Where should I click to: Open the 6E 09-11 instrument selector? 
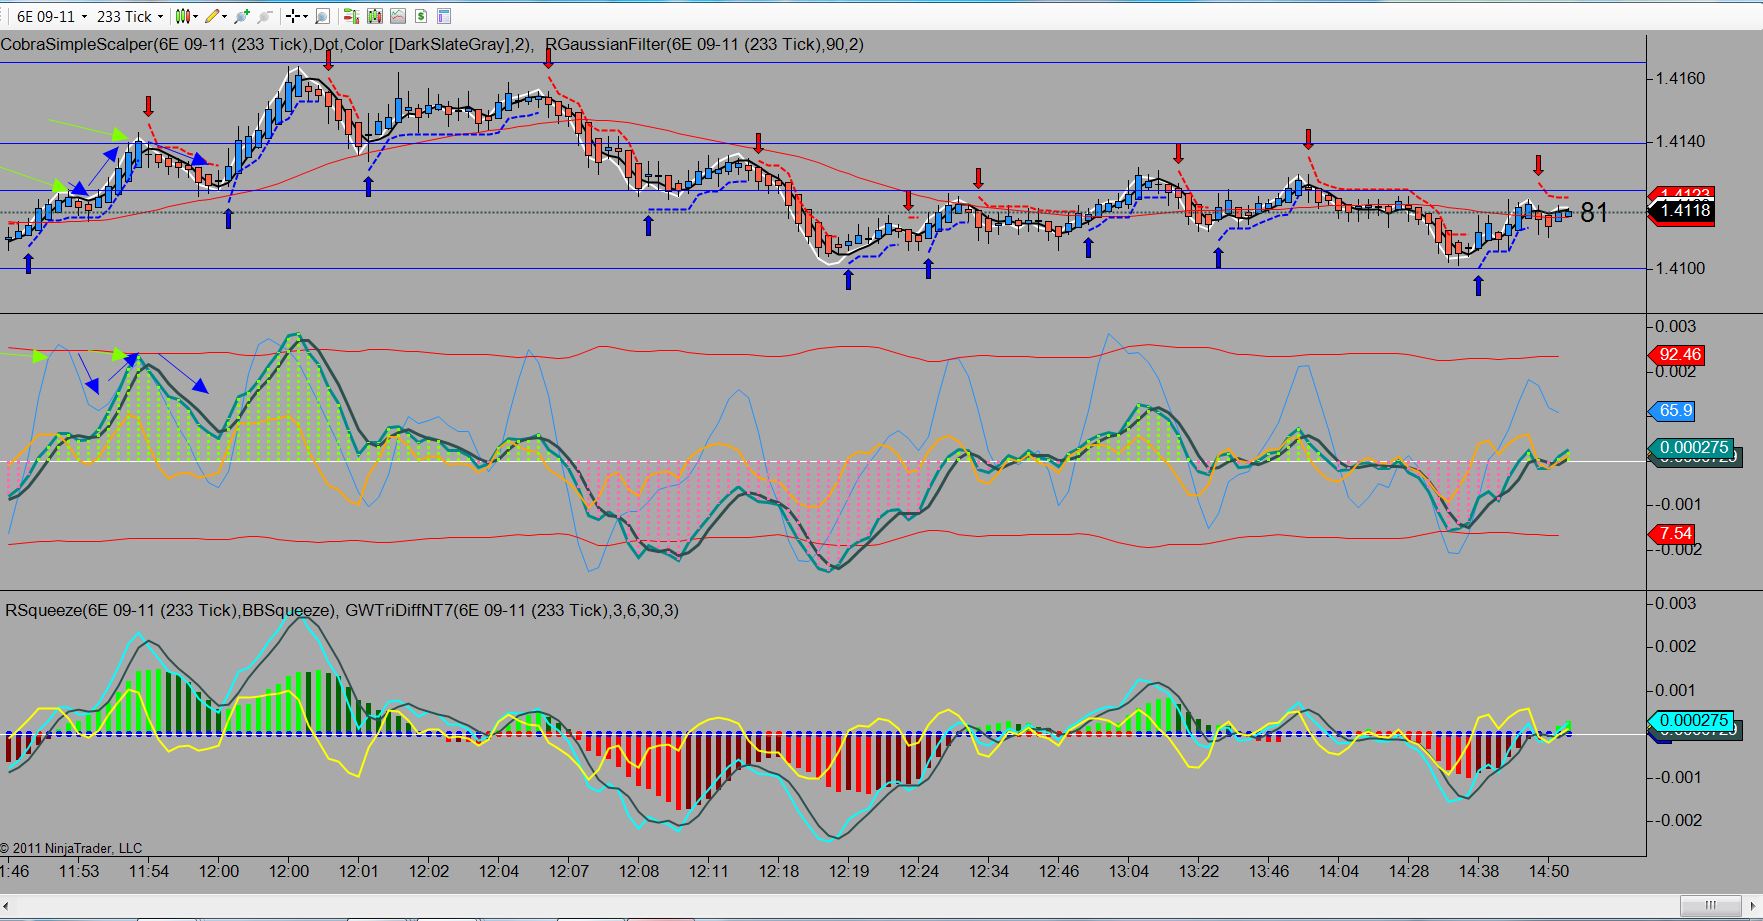tap(52, 16)
